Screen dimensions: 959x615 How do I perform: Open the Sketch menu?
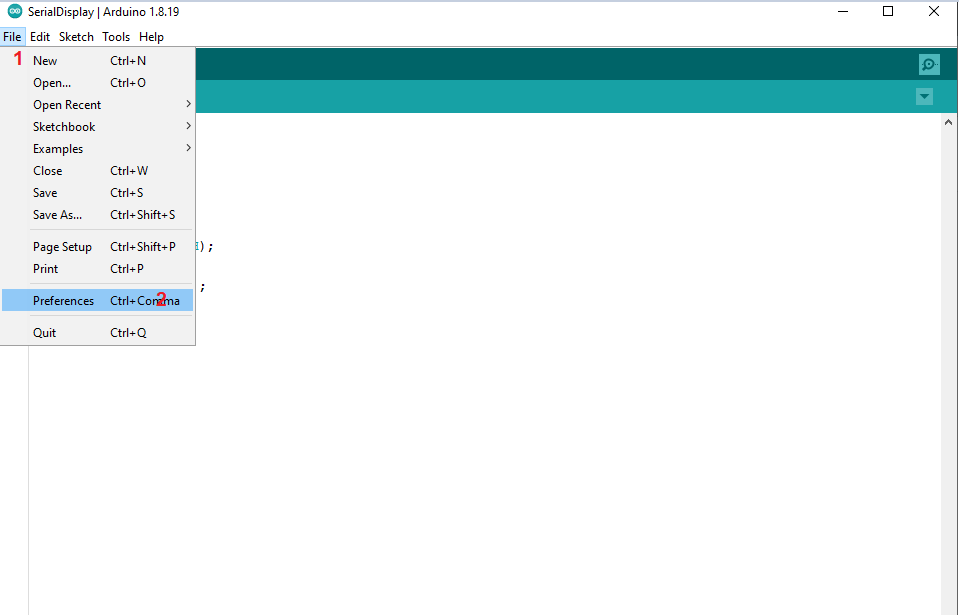[x=76, y=37]
